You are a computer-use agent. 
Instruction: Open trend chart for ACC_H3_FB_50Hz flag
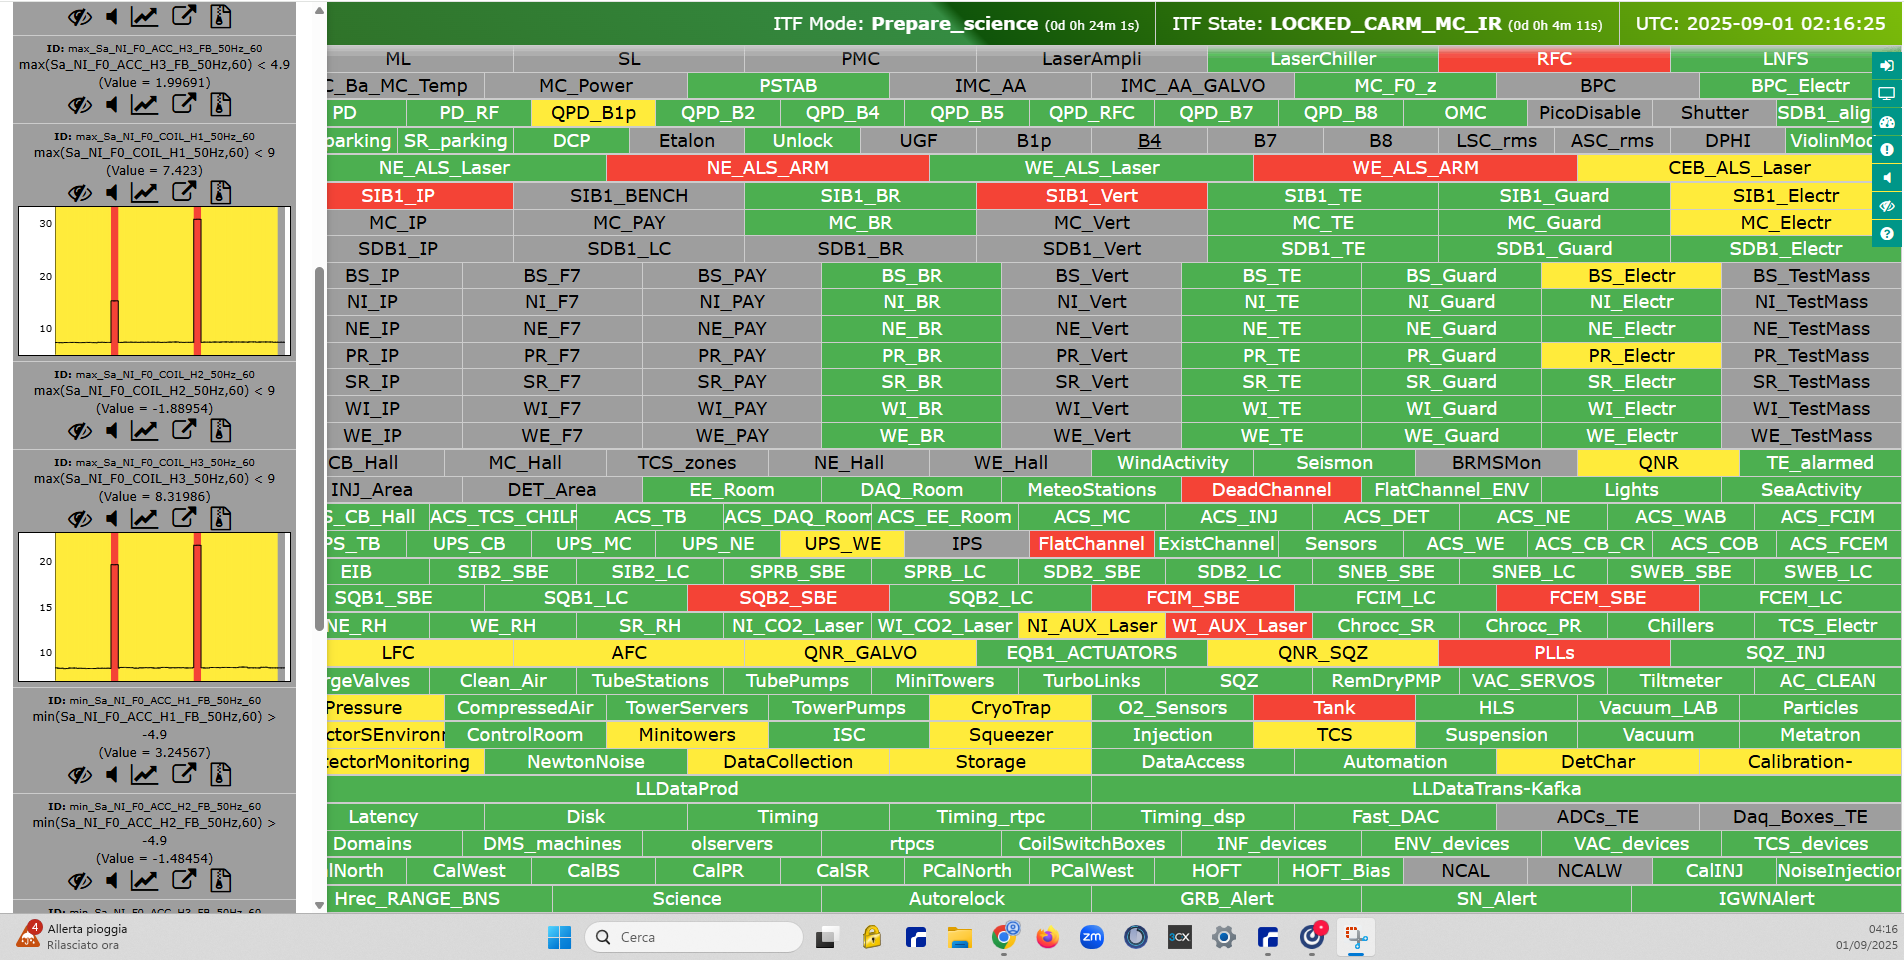pyautogui.click(x=145, y=104)
